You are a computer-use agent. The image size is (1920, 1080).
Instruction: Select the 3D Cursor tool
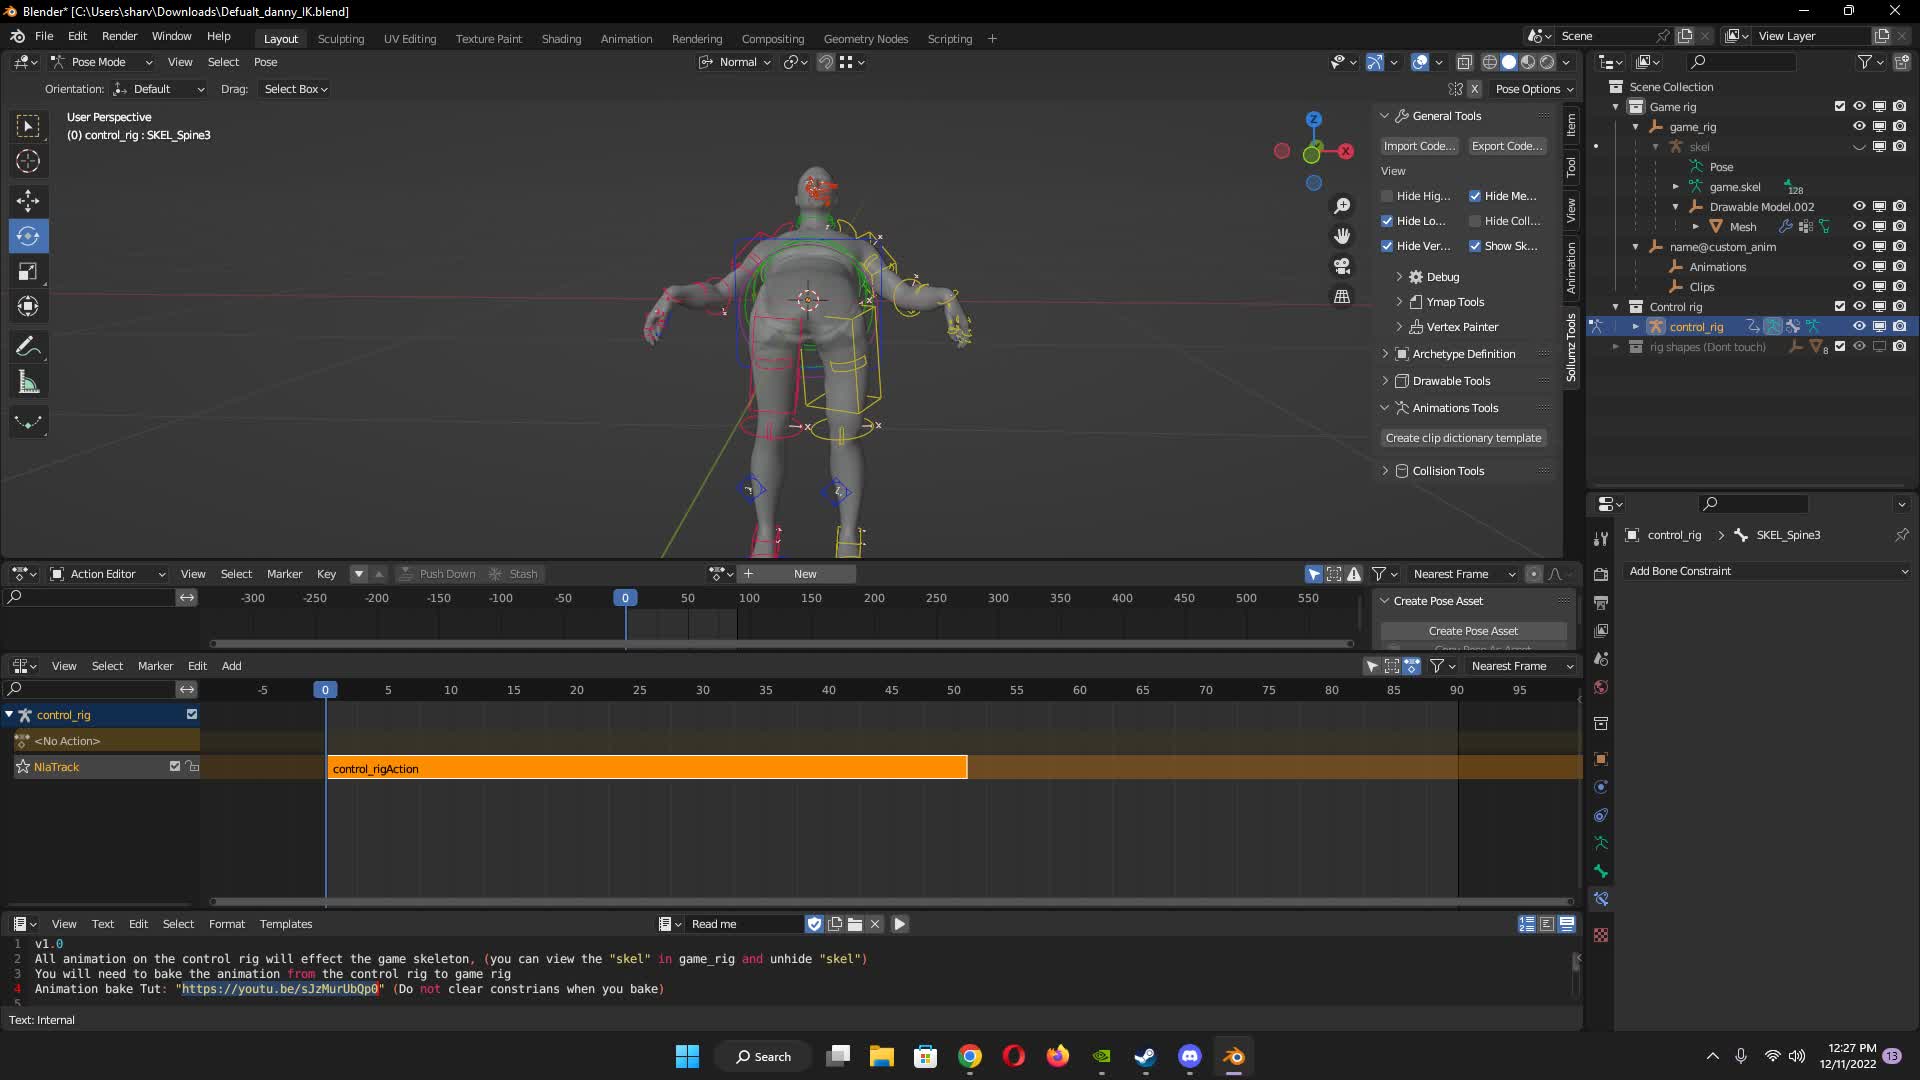pos(28,161)
